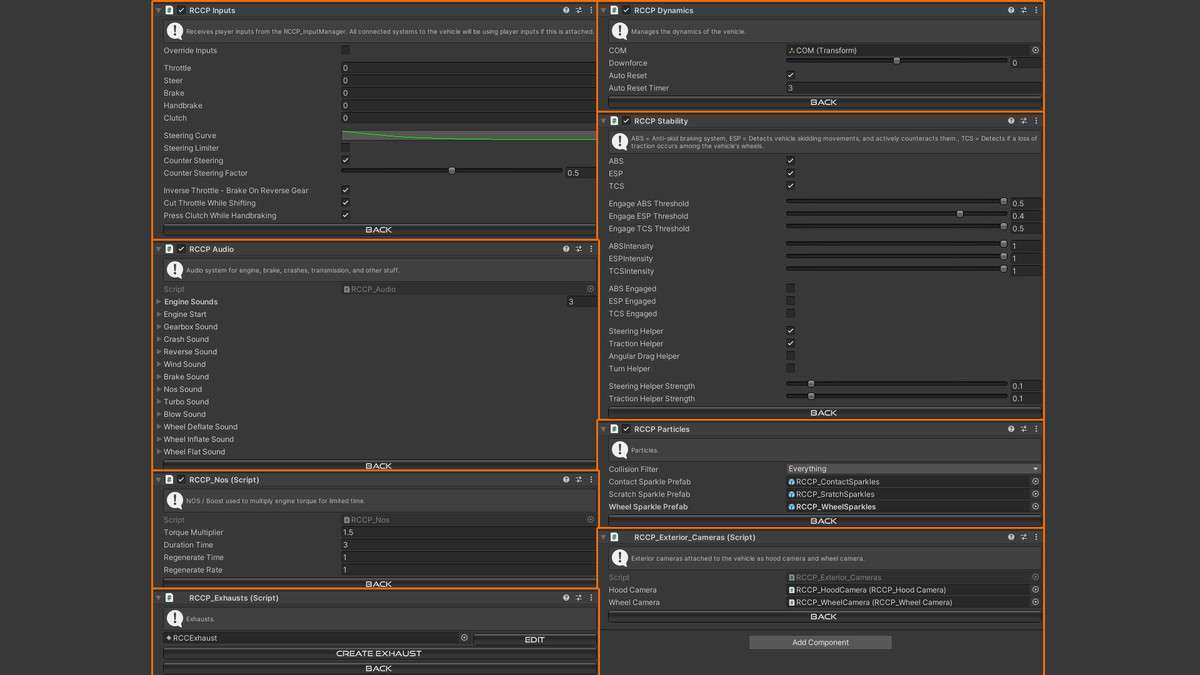The image size is (1200, 675).
Task: Open object picker for Wheel Camera field
Action: 1035,603
